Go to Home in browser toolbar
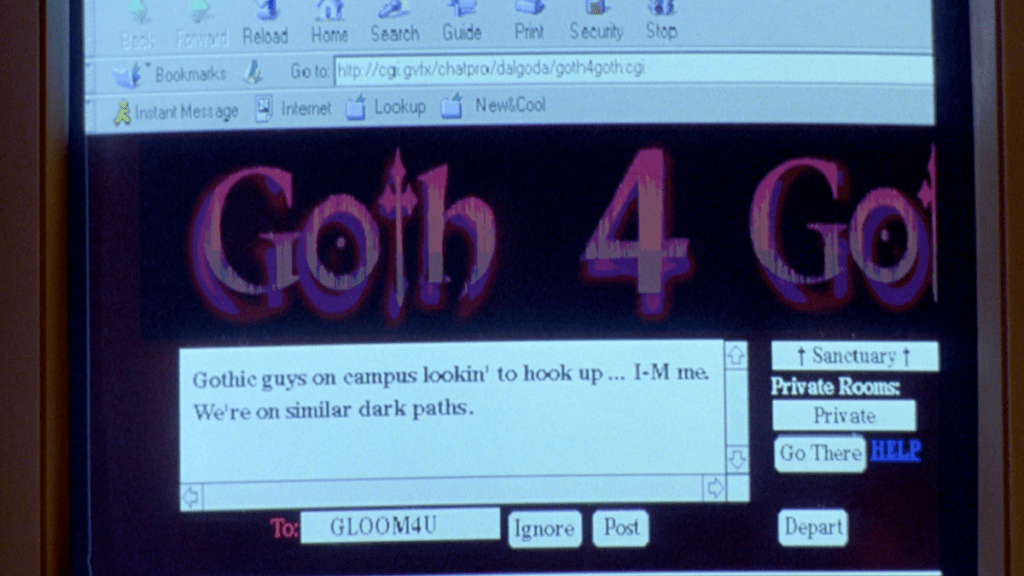This screenshot has height=576, width=1024. click(329, 22)
